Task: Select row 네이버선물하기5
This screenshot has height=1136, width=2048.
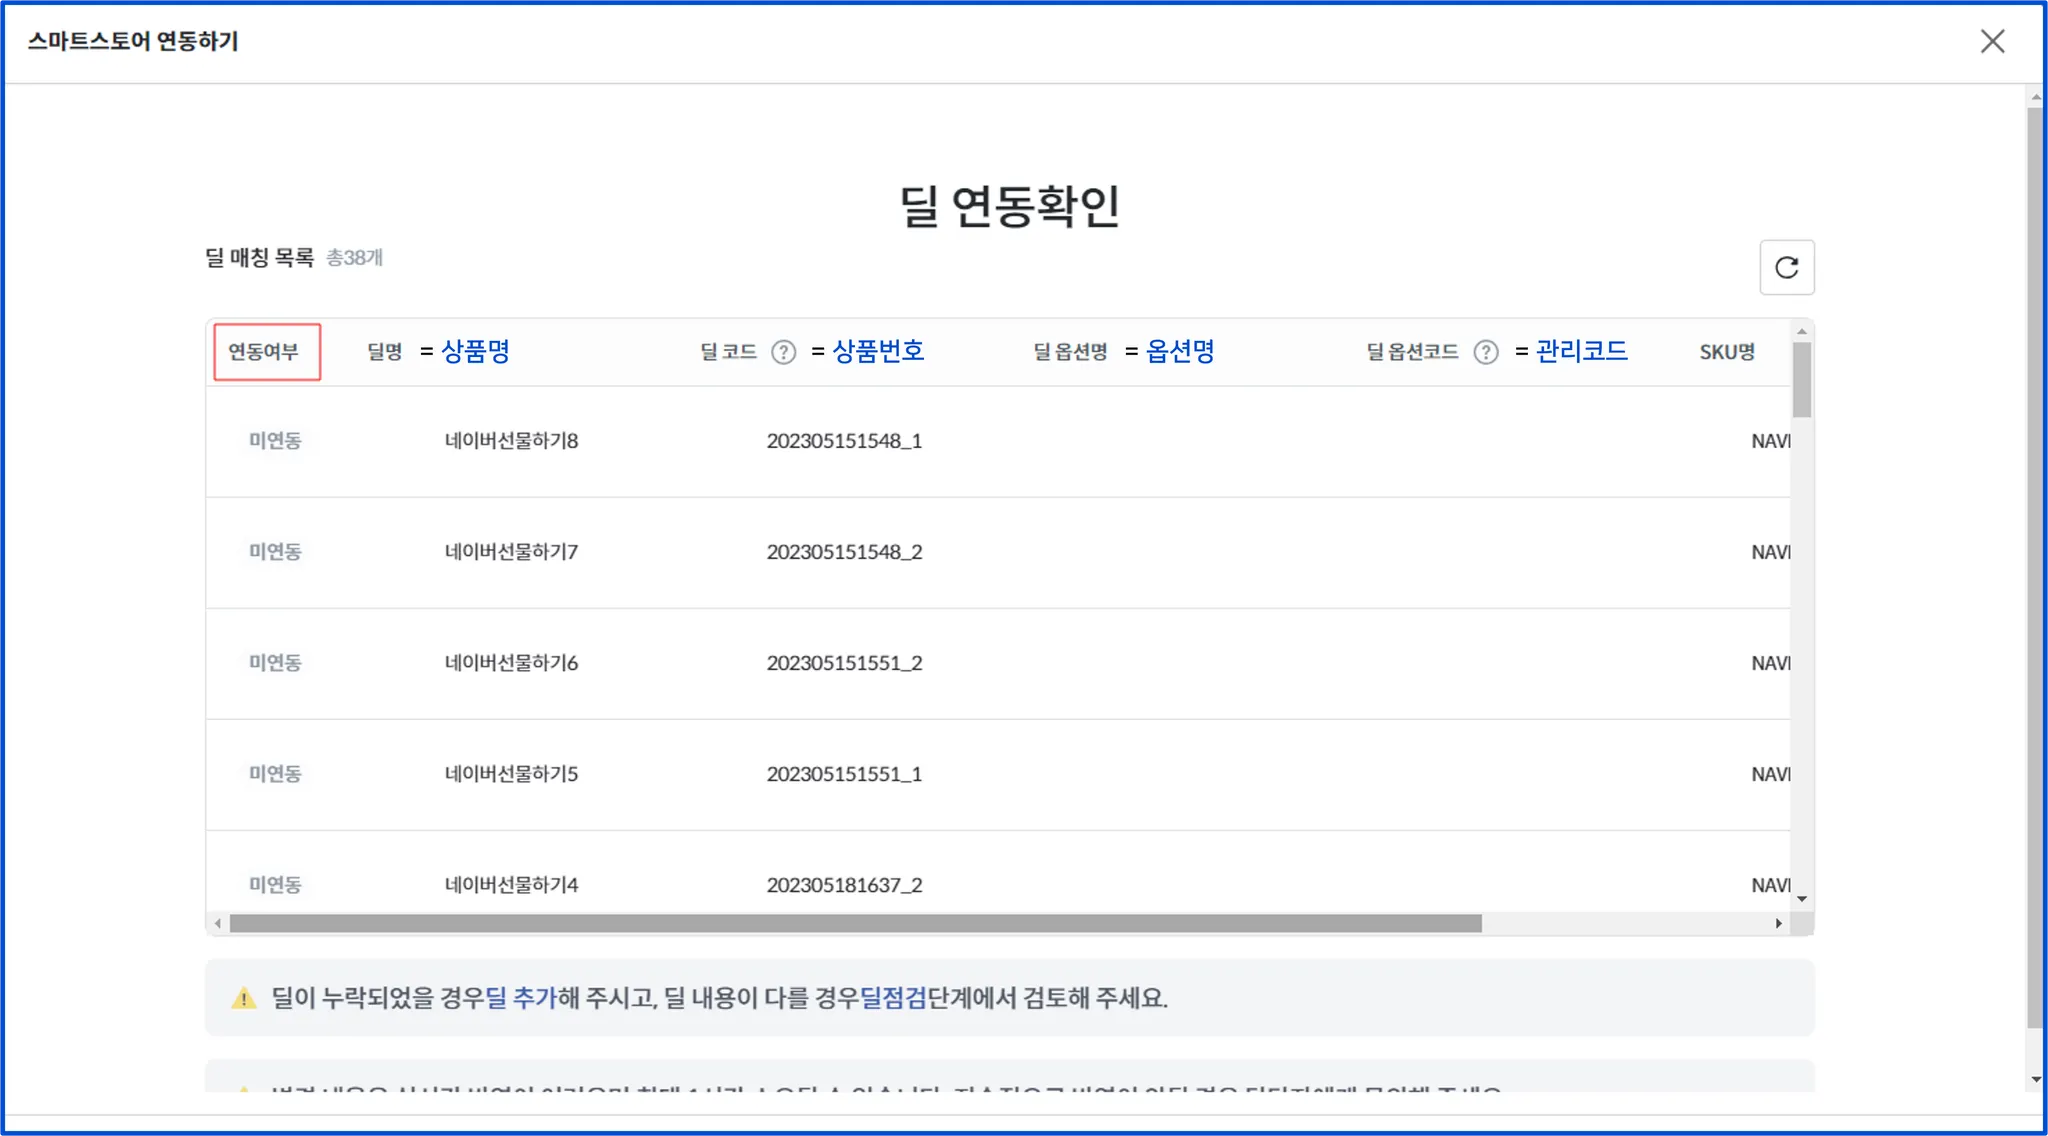Action: point(511,774)
